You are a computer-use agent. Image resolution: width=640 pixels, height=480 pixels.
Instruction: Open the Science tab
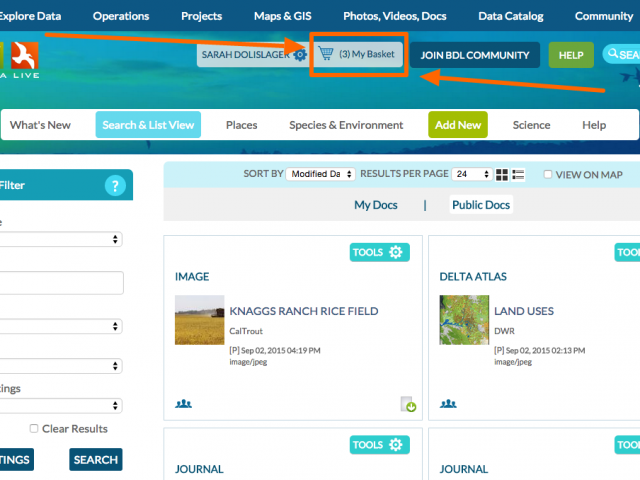pyautogui.click(x=531, y=125)
